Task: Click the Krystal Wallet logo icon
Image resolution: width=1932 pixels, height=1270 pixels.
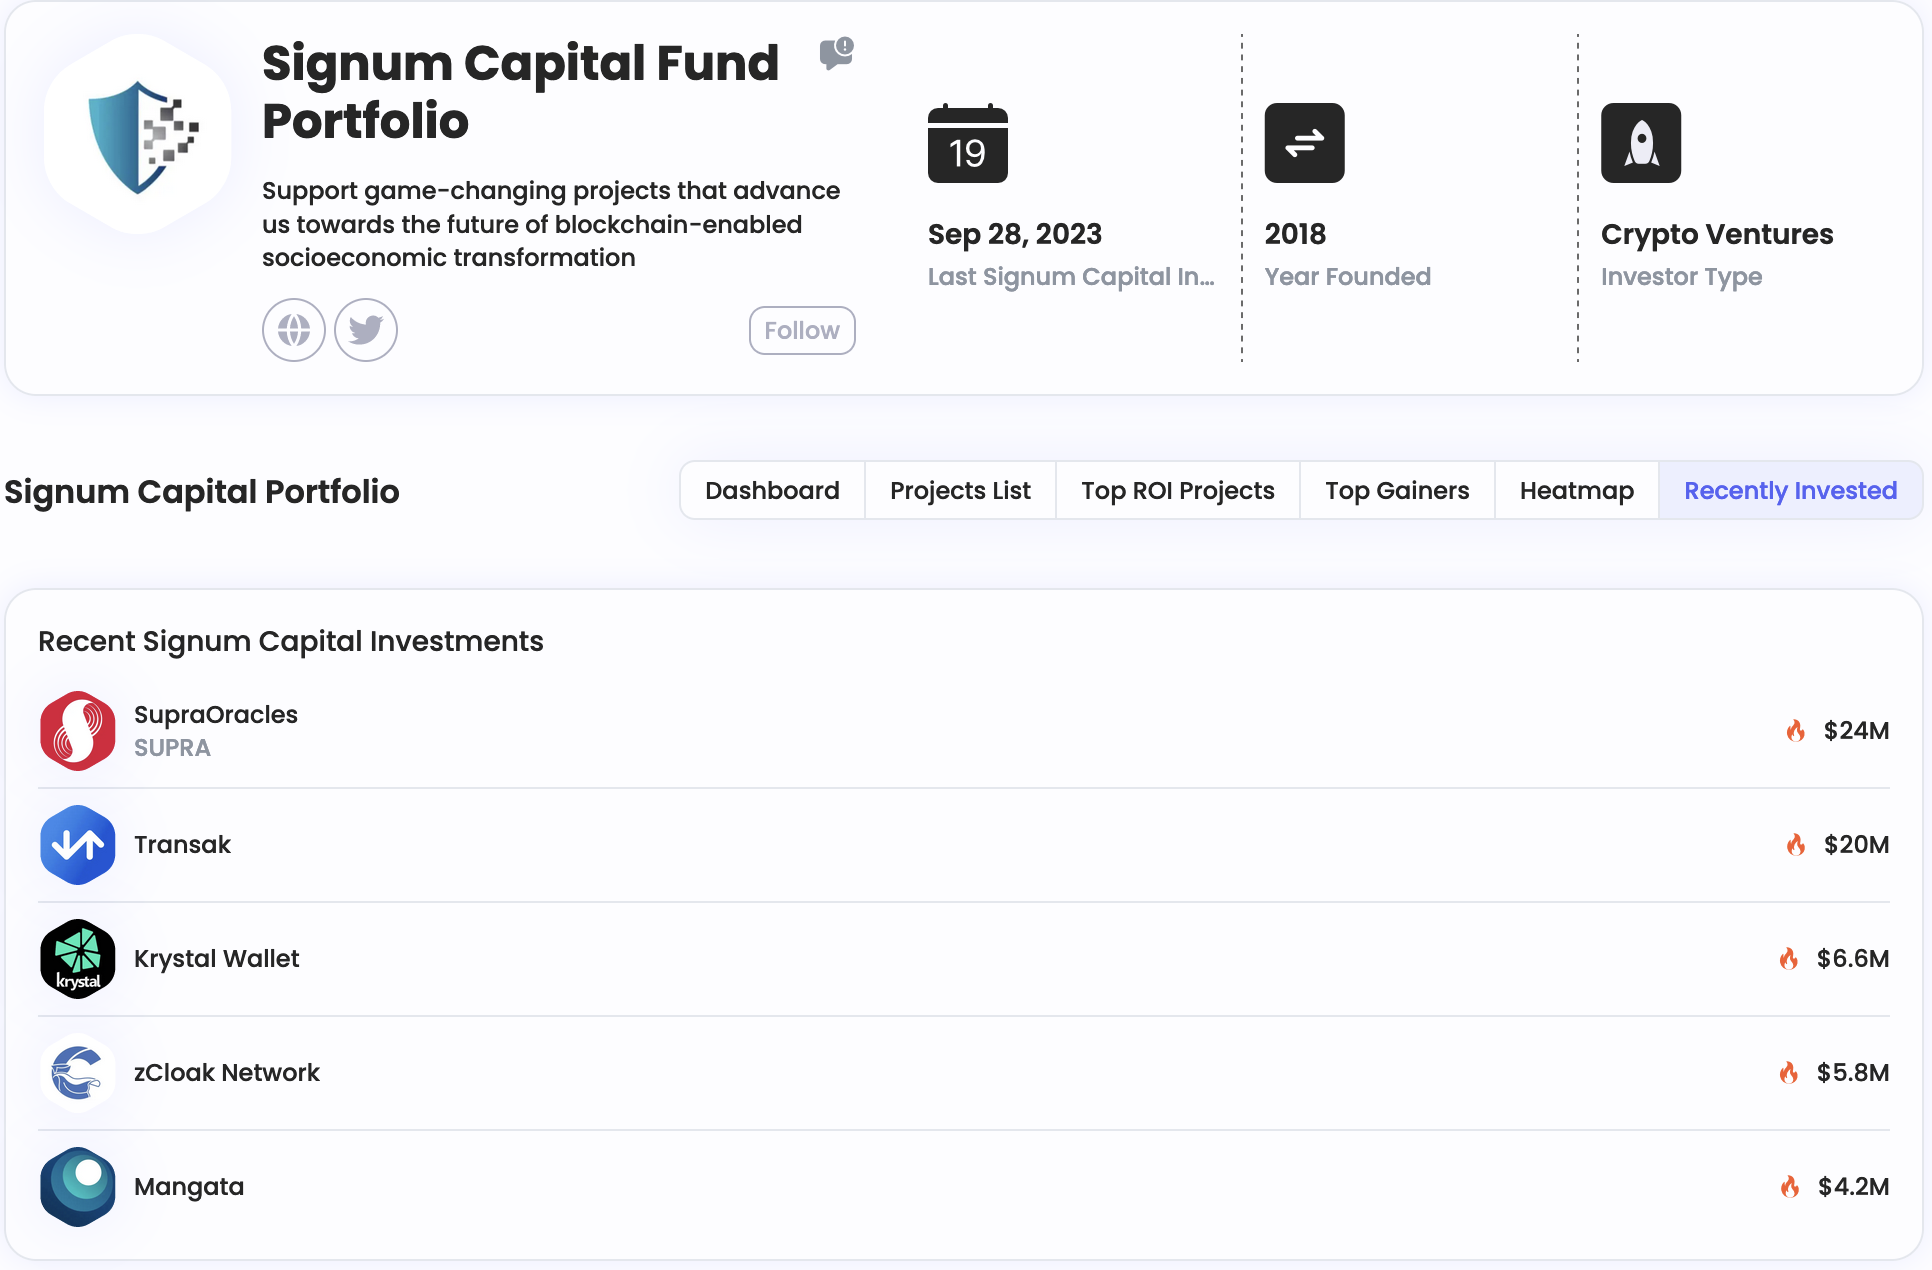Action: click(x=78, y=959)
